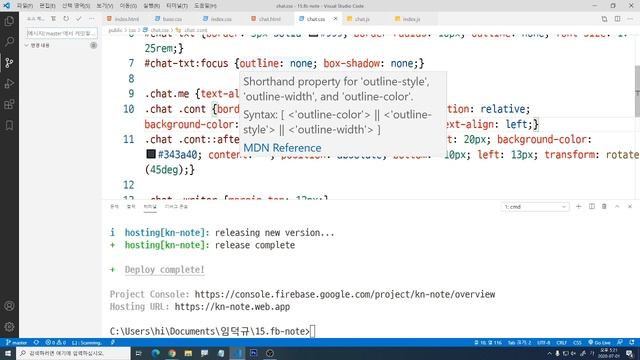Screen dimensions: 640x360
Task: Change CRLF line ending in status bar
Action: 562,342
